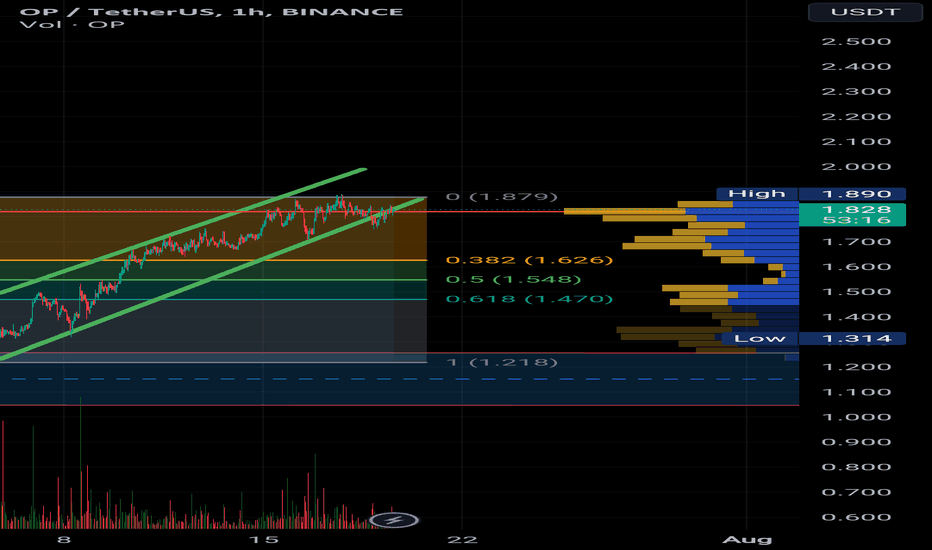This screenshot has width=932, height=550.
Task: Click the 1.200 price axis value
Action: (856, 367)
